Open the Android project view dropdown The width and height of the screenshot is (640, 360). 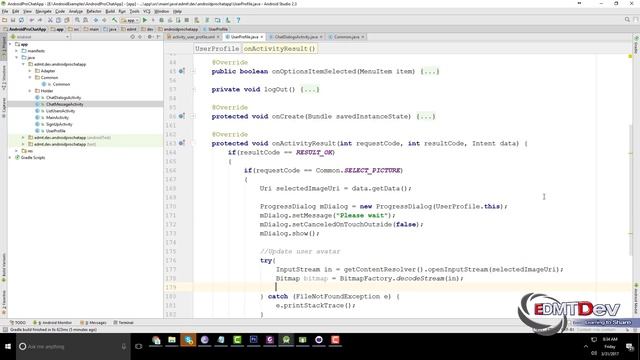(40, 37)
